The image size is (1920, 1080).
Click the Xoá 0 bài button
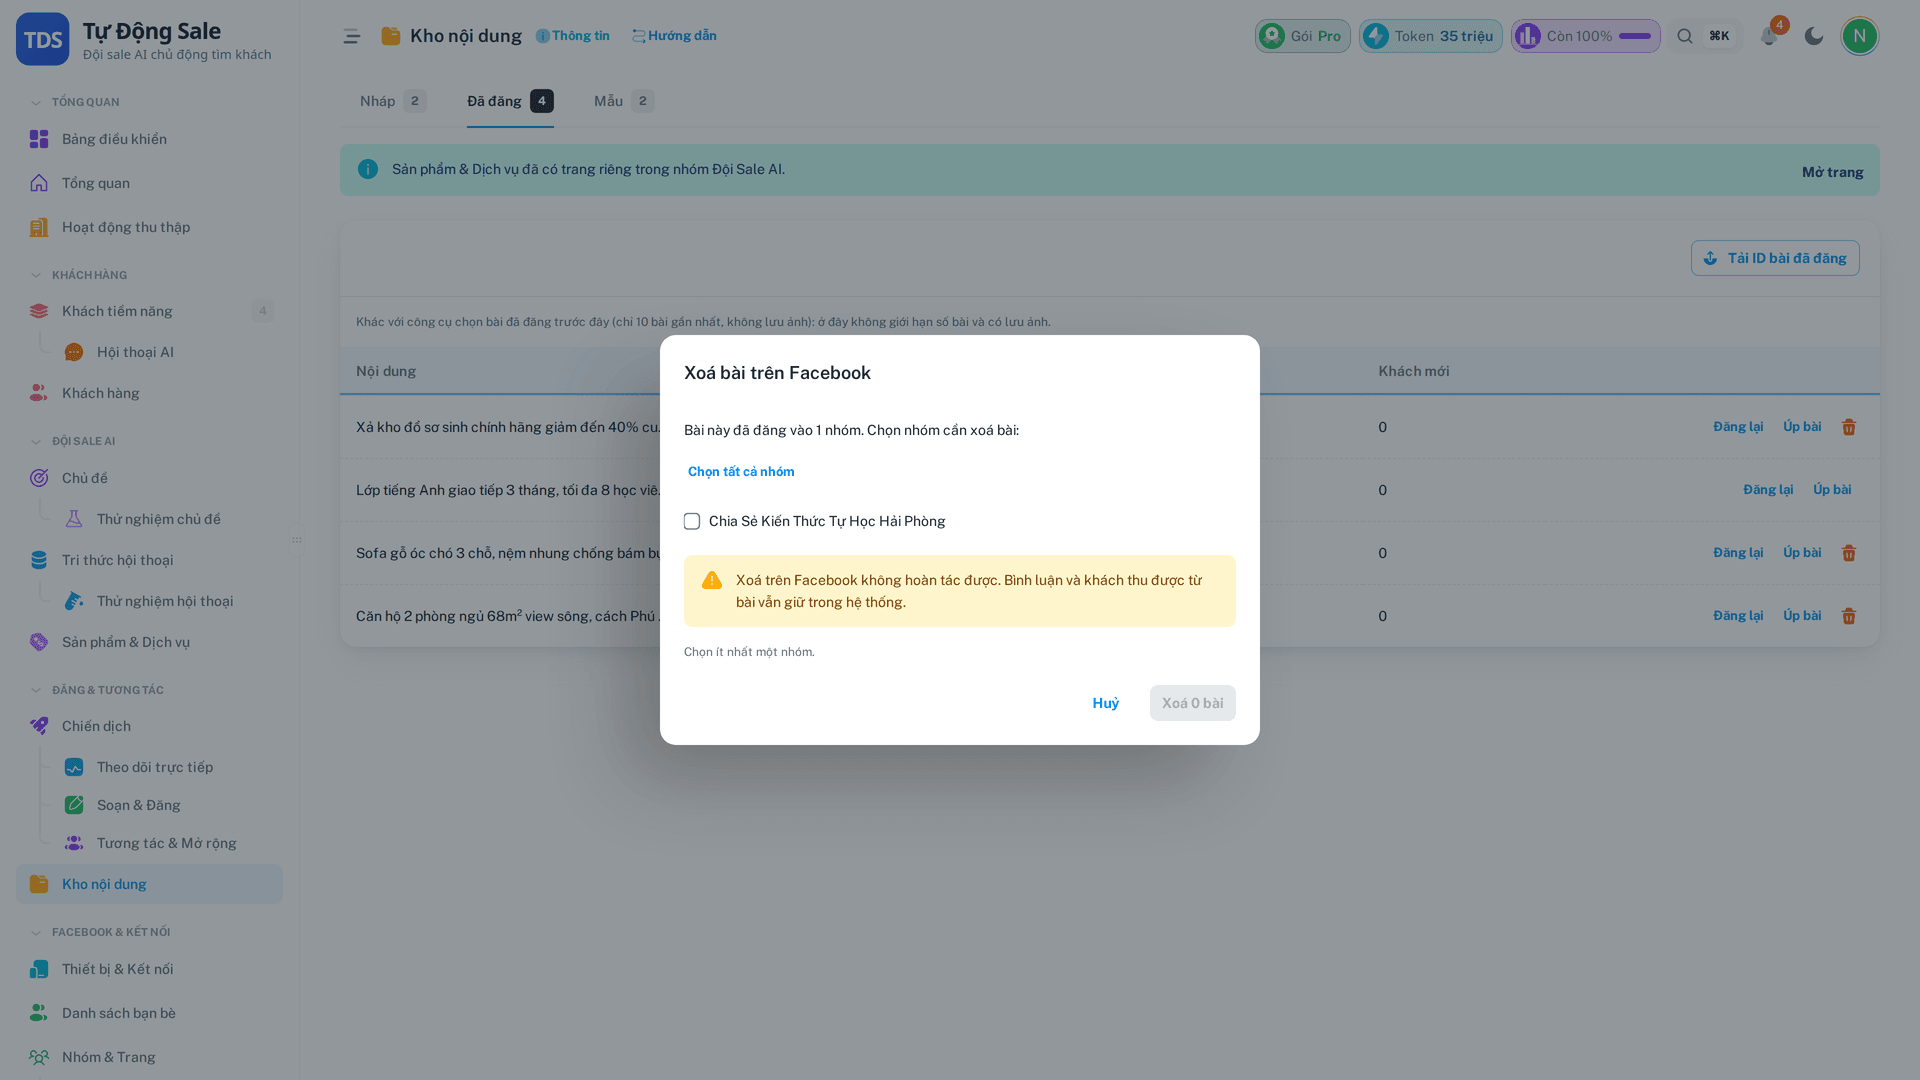(1192, 703)
